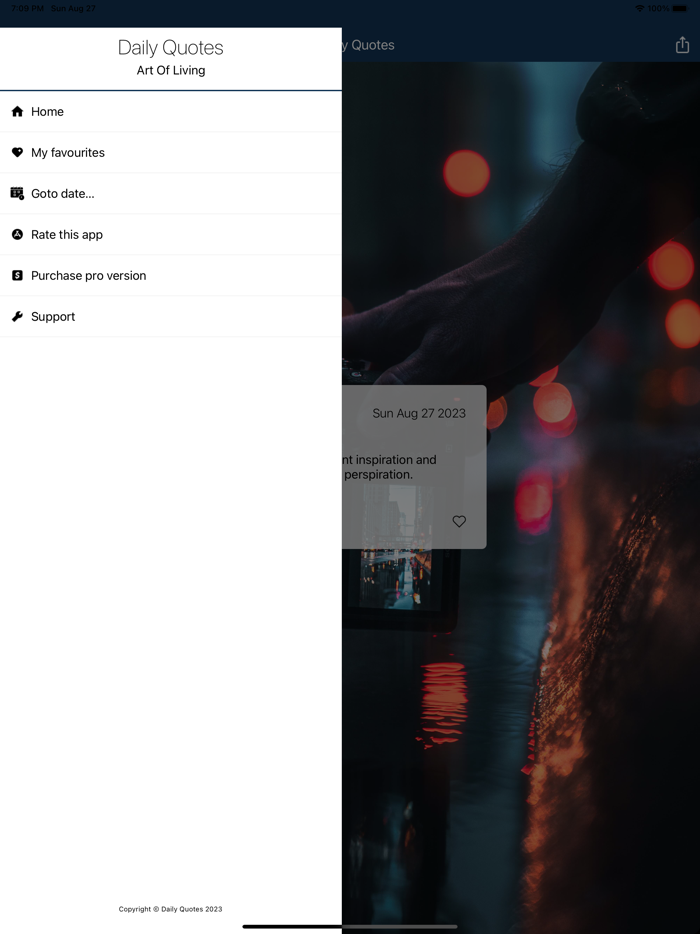Click the Copyright Daily Quotes 2023 footer
The width and height of the screenshot is (700, 934).
[x=170, y=909]
